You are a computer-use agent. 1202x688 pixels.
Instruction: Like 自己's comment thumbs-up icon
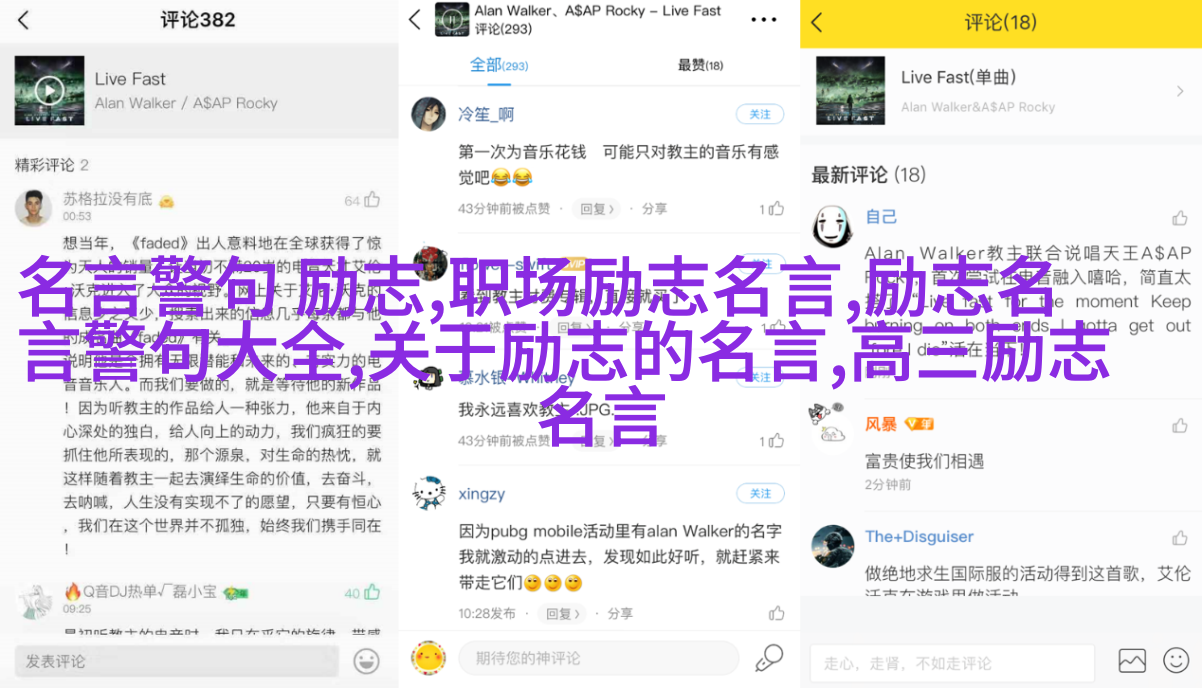pyautogui.click(x=1180, y=217)
